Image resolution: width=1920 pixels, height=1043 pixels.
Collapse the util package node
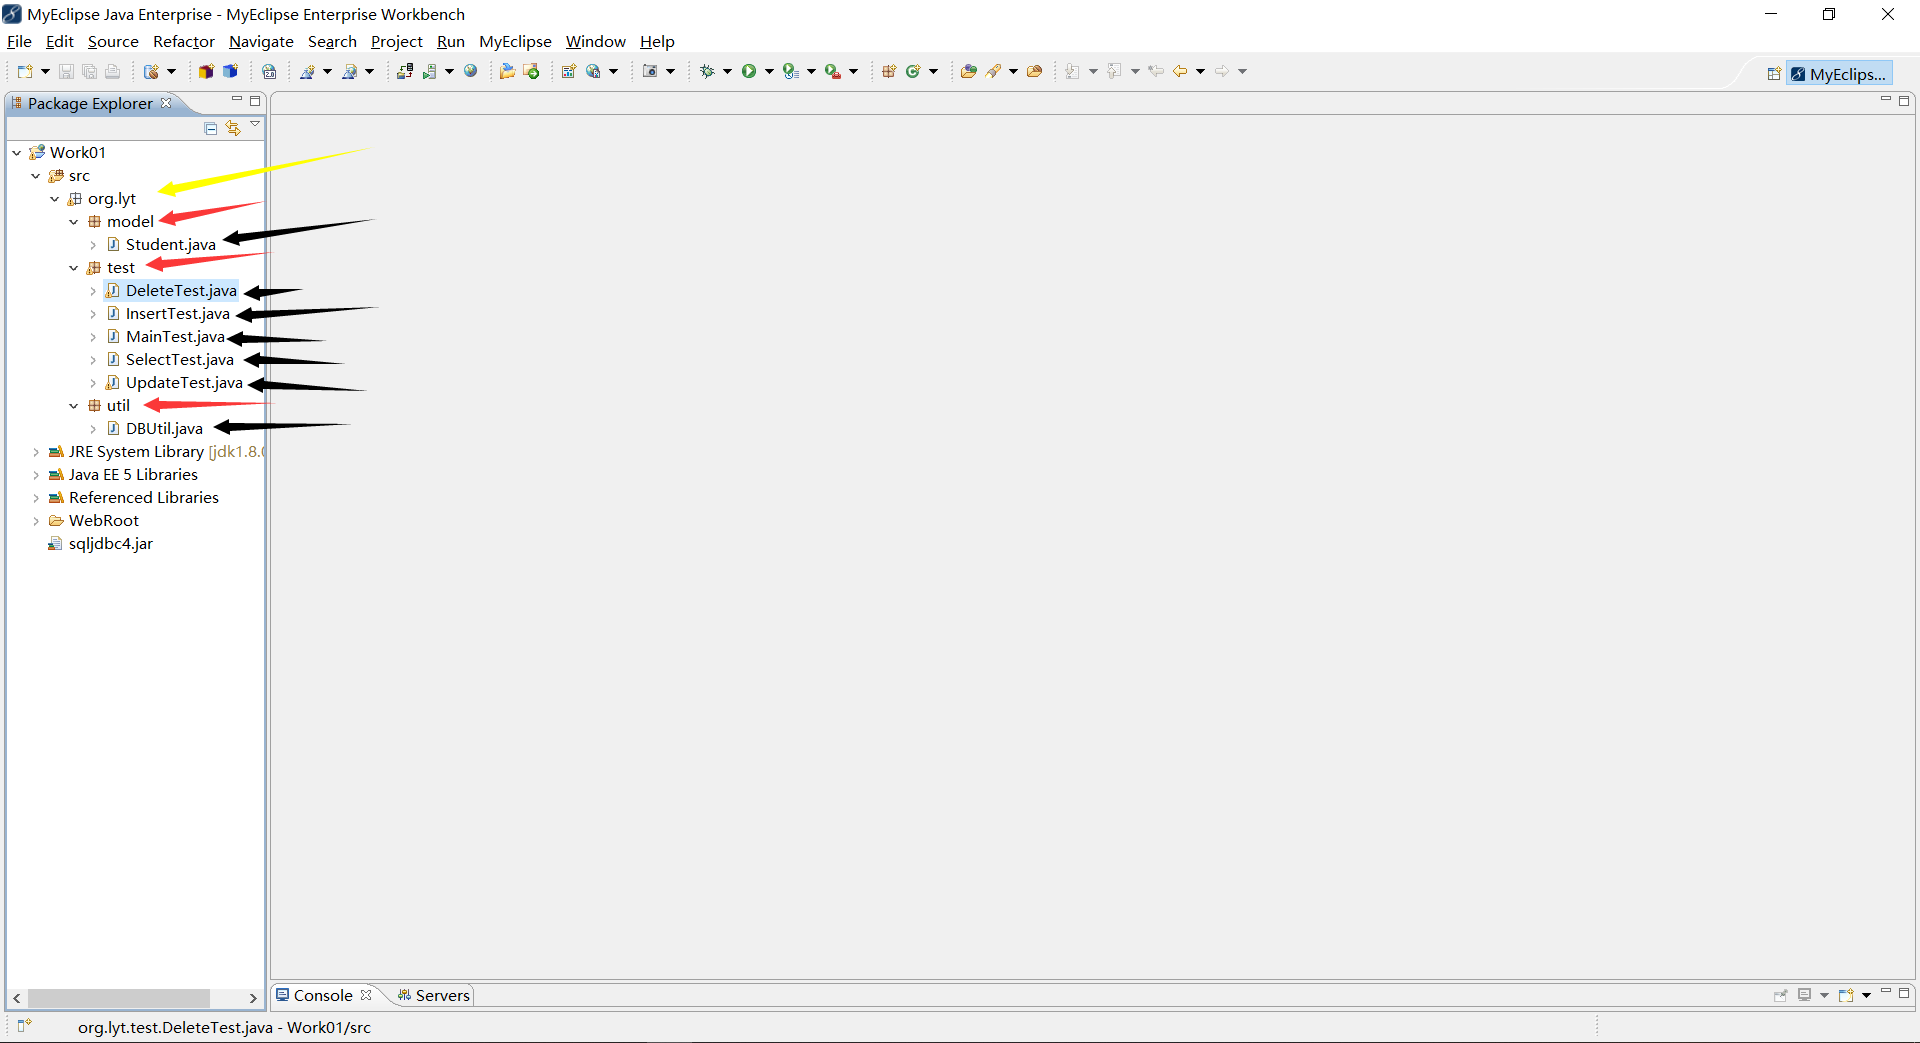74,406
